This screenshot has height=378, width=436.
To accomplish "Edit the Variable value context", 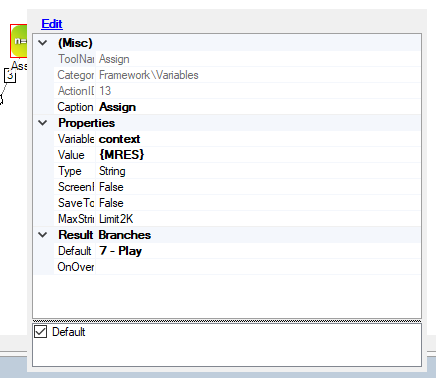I will [258, 139].
